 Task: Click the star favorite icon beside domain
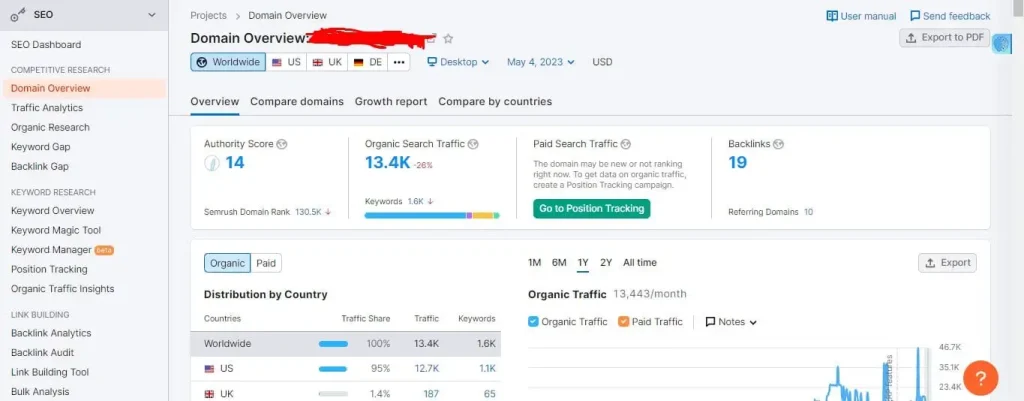448,39
